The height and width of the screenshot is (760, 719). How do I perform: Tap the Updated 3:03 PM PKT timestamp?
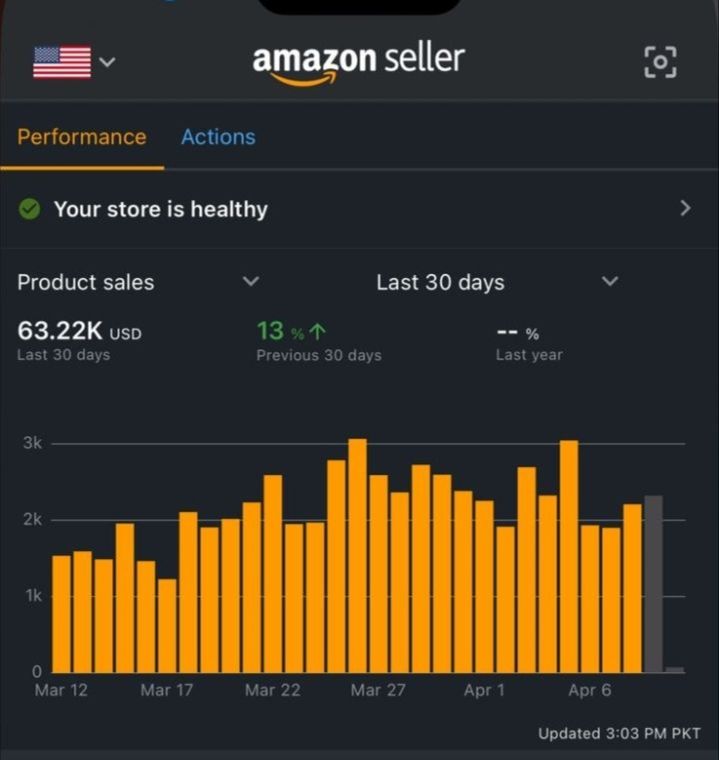click(x=619, y=734)
